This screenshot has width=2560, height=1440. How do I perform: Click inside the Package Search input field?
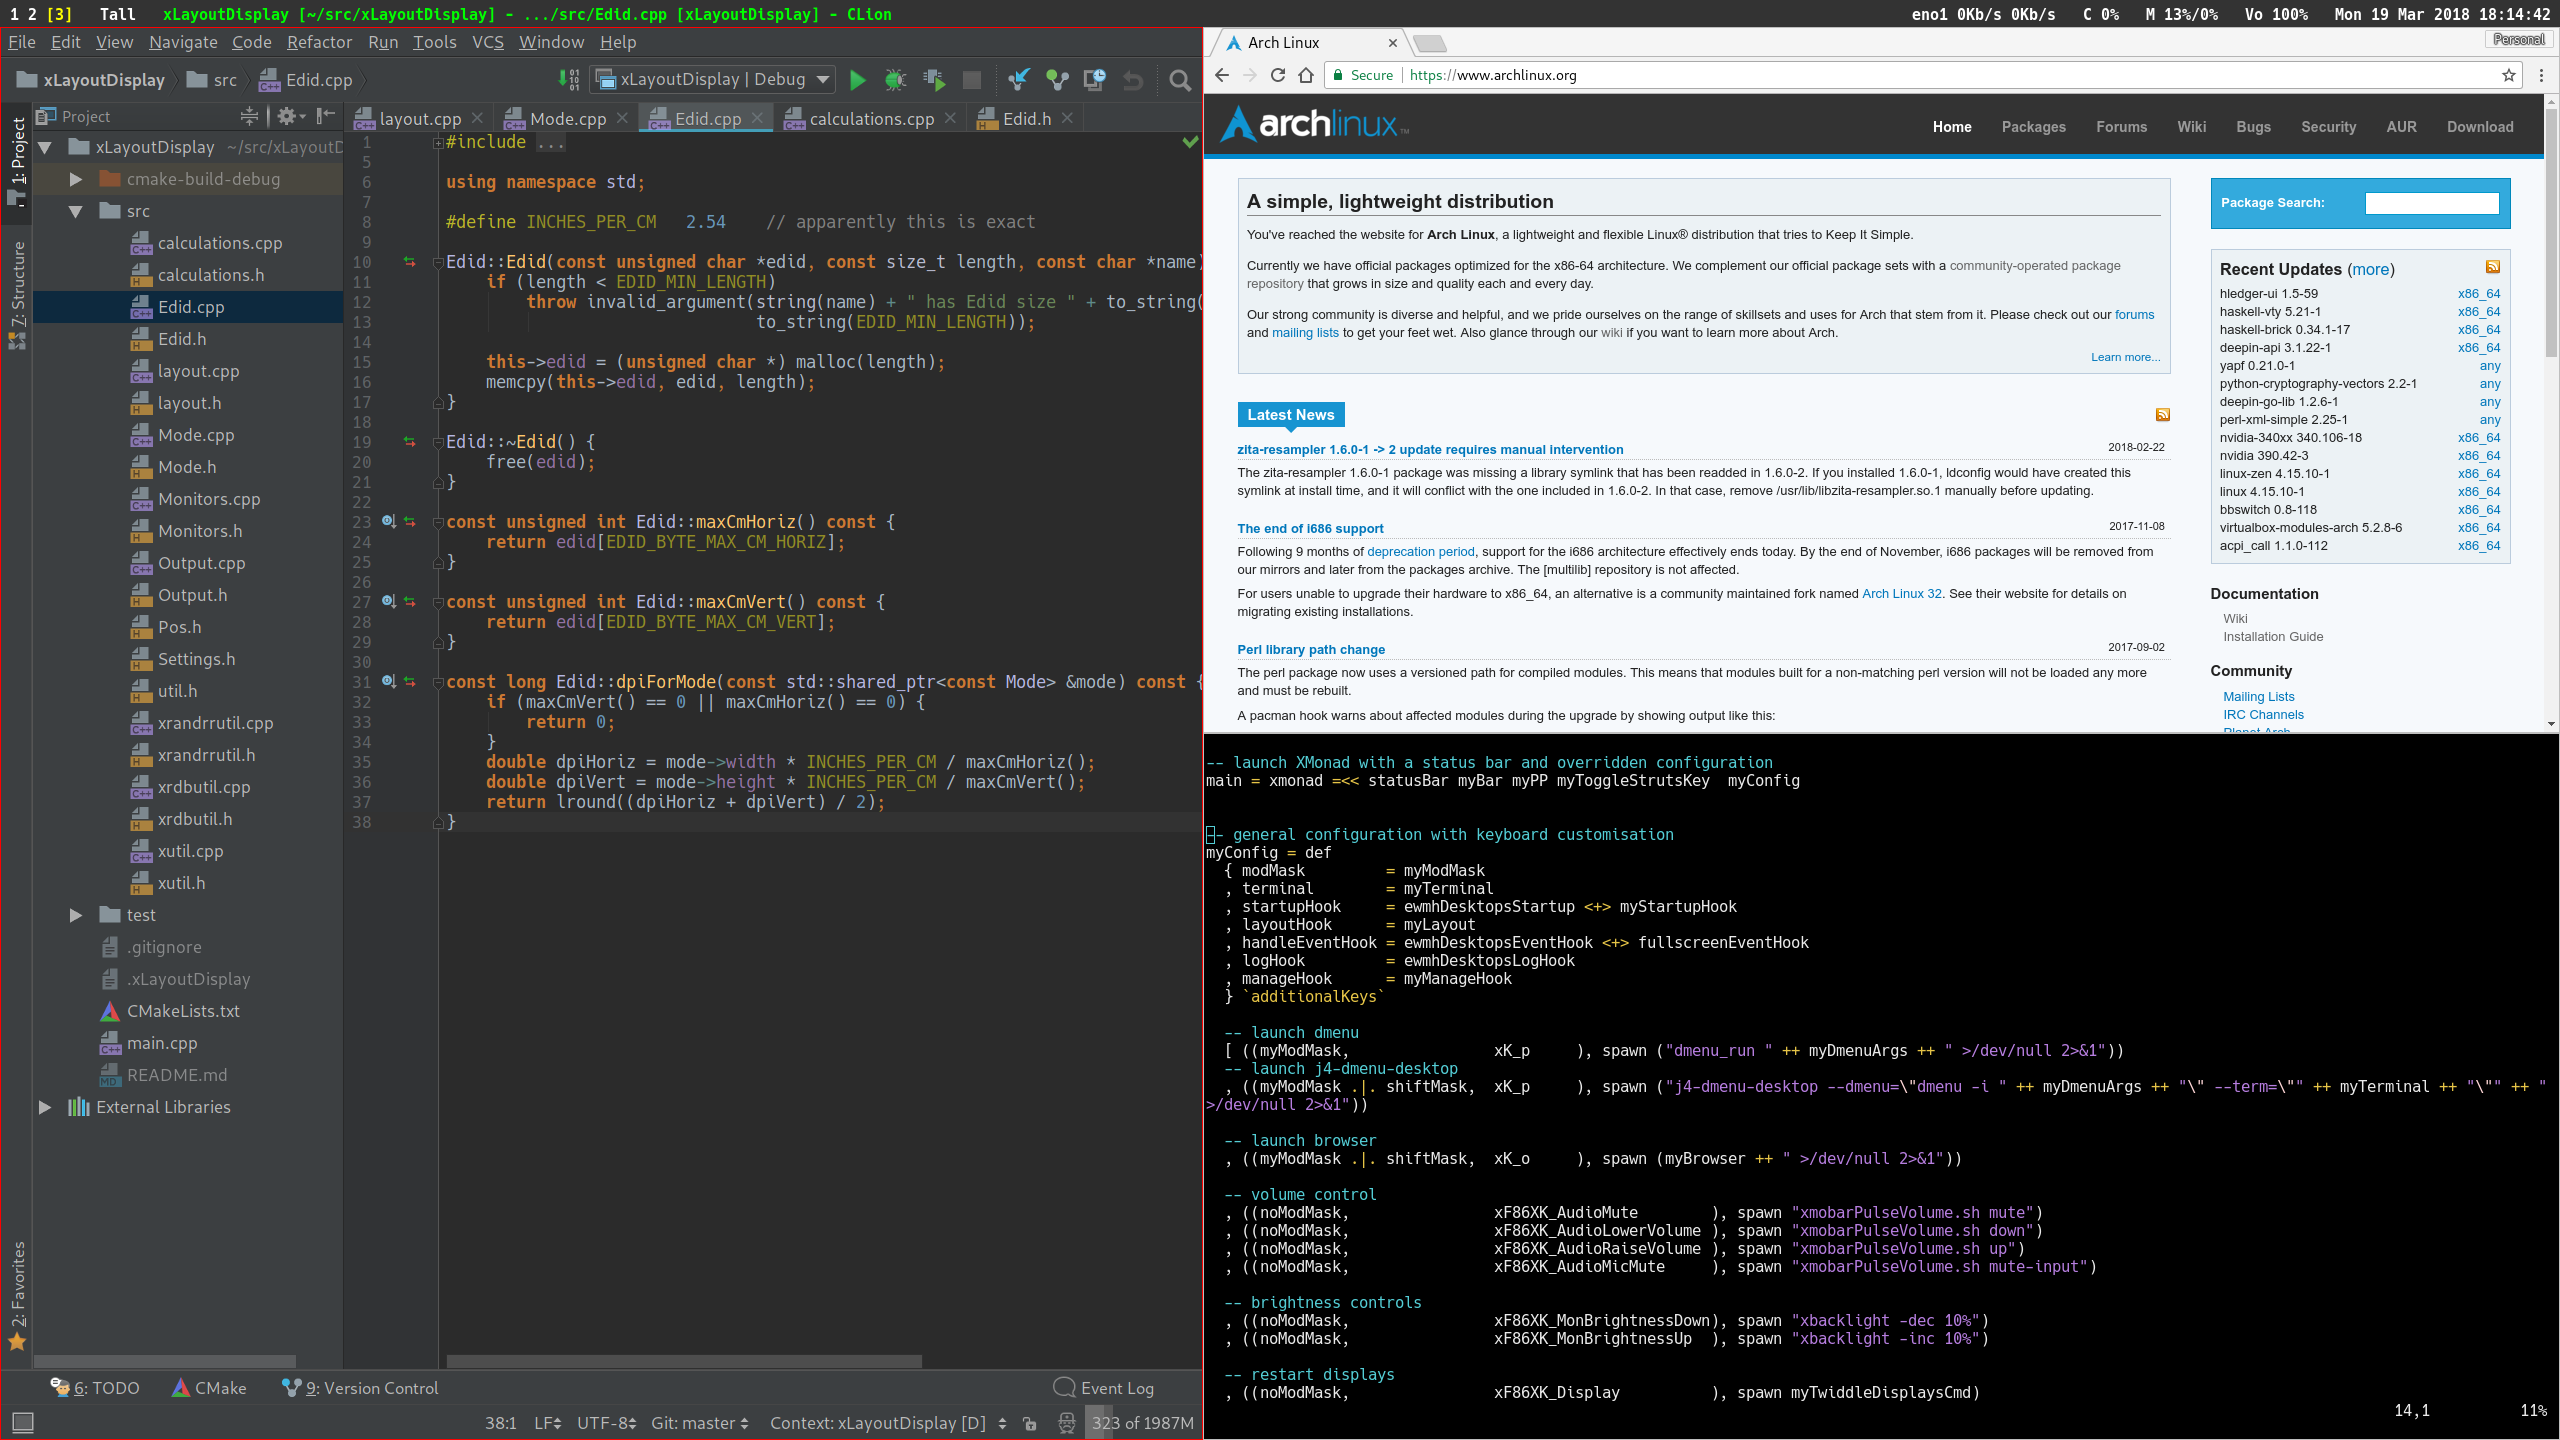tap(2431, 203)
